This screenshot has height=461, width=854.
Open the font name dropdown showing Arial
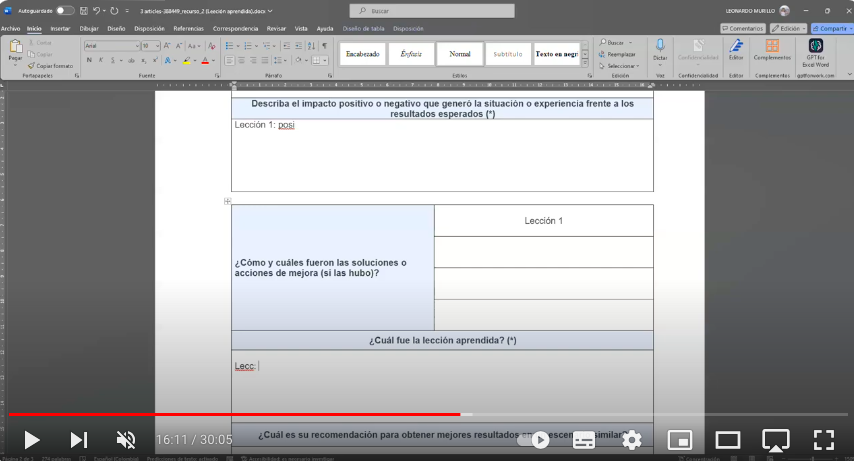[110, 46]
